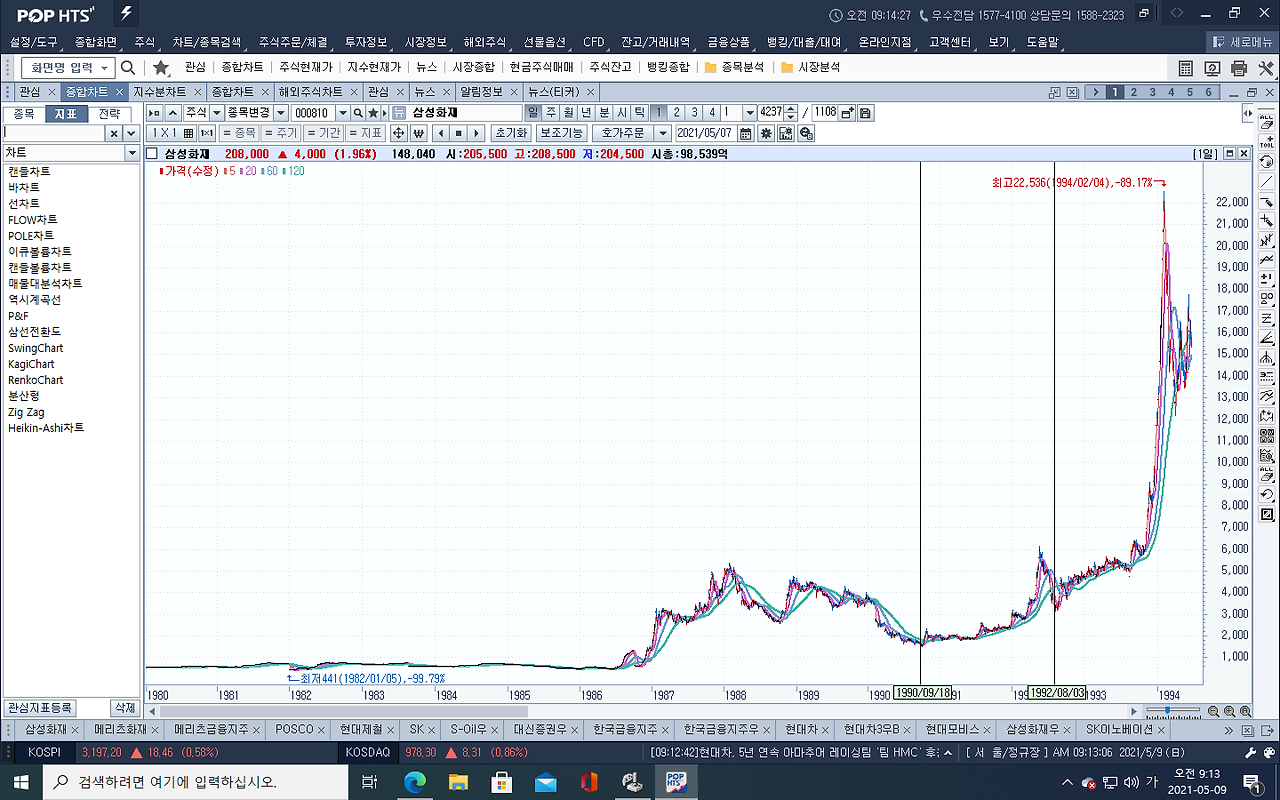The height and width of the screenshot is (800, 1280).
Task: Click the printer icon in top toolbar
Action: 1239,68
